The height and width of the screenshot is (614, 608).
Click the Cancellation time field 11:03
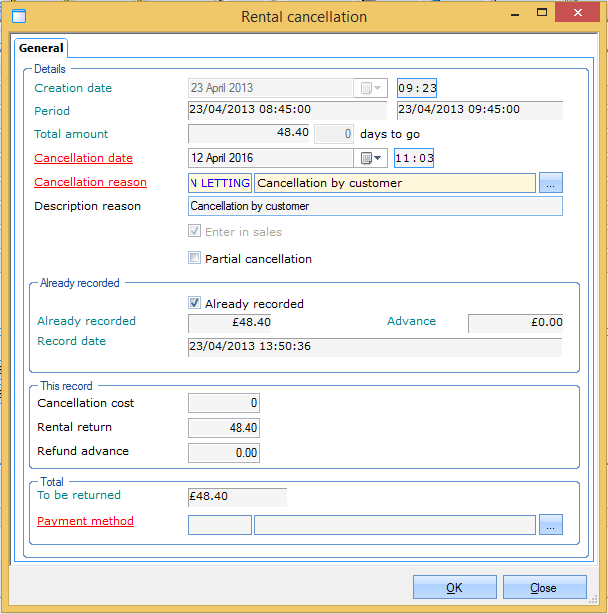coord(413,158)
